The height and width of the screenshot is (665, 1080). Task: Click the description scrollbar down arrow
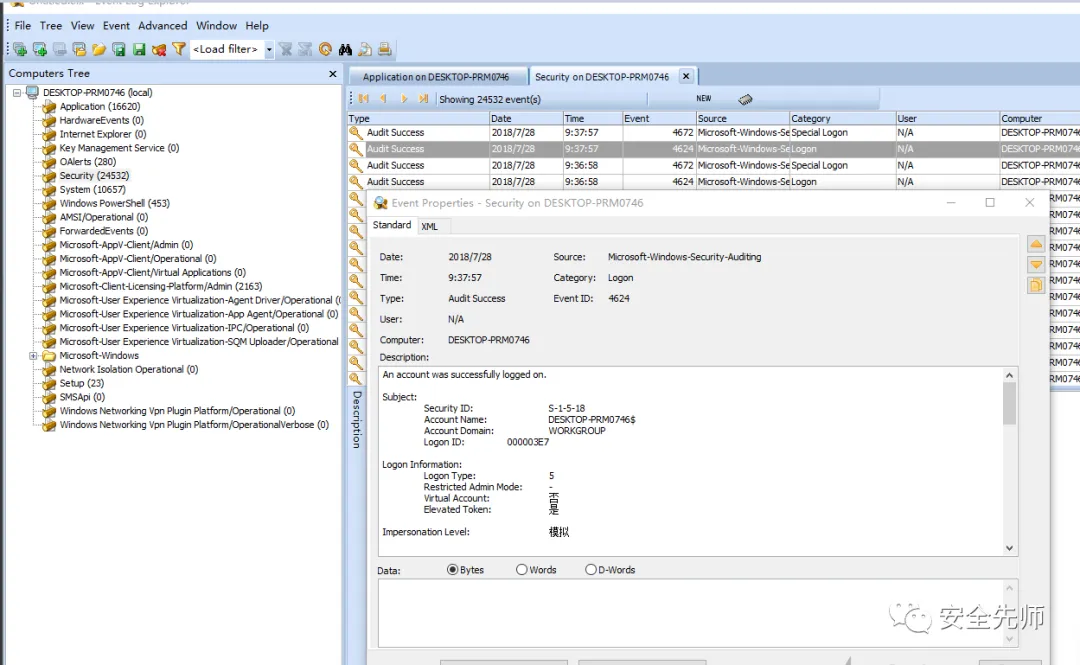1009,549
